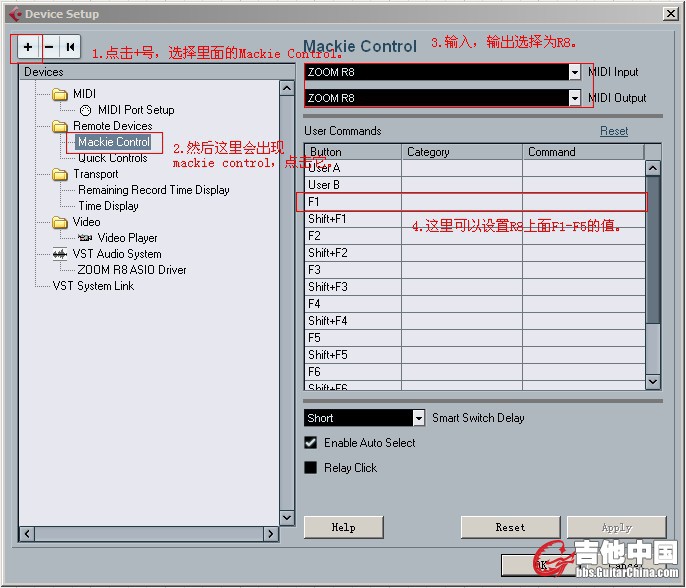686x588 pixels.
Task: Click the commands list scrollbar down arrow
Action: pos(653,381)
